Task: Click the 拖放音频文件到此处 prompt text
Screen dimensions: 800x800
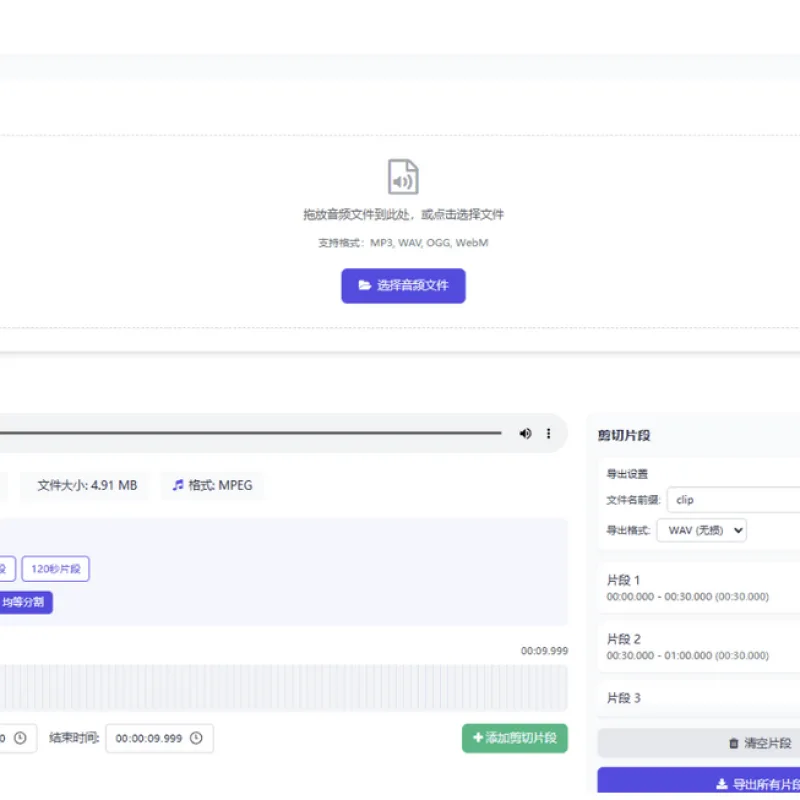Action: pos(403,214)
